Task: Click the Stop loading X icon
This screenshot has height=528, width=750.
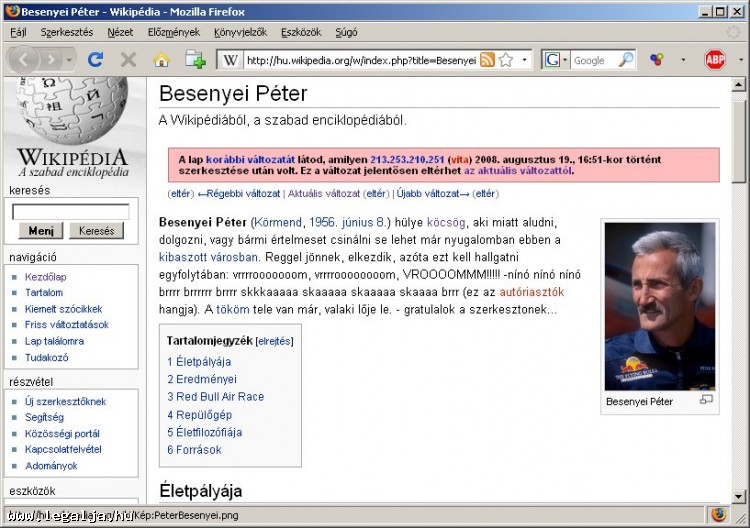Action: click(128, 60)
